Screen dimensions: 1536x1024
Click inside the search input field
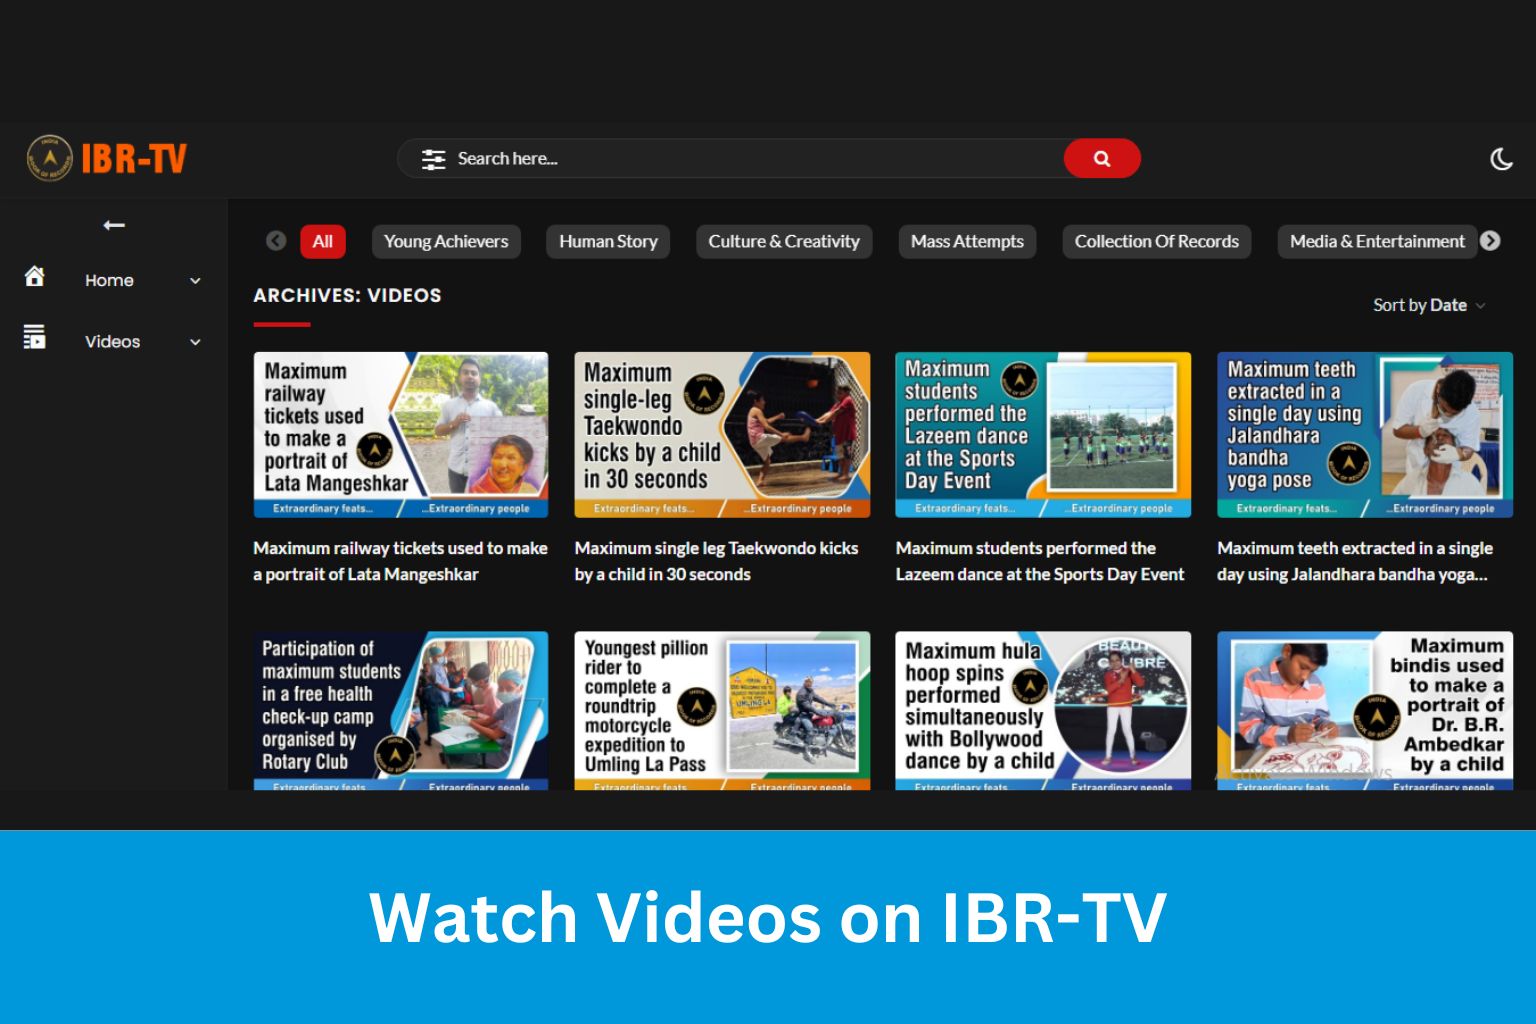point(700,158)
